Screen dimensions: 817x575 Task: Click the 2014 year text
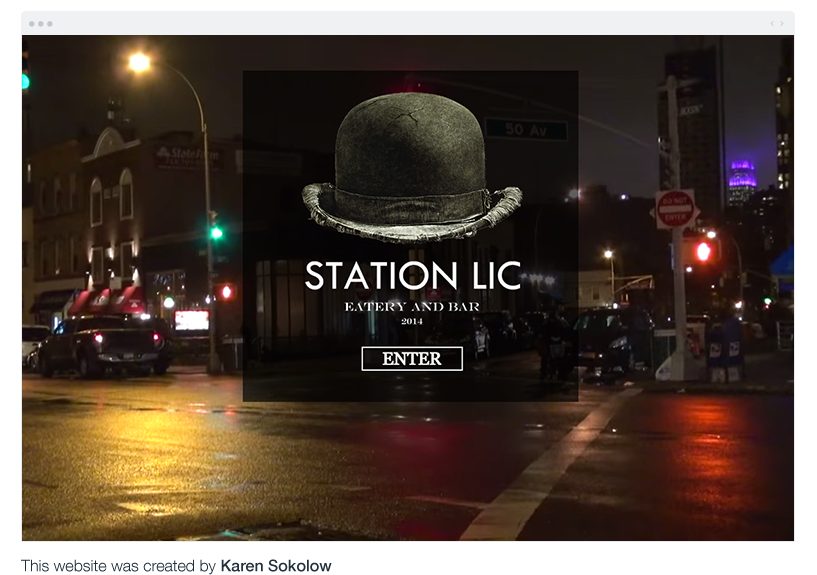[412, 321]
